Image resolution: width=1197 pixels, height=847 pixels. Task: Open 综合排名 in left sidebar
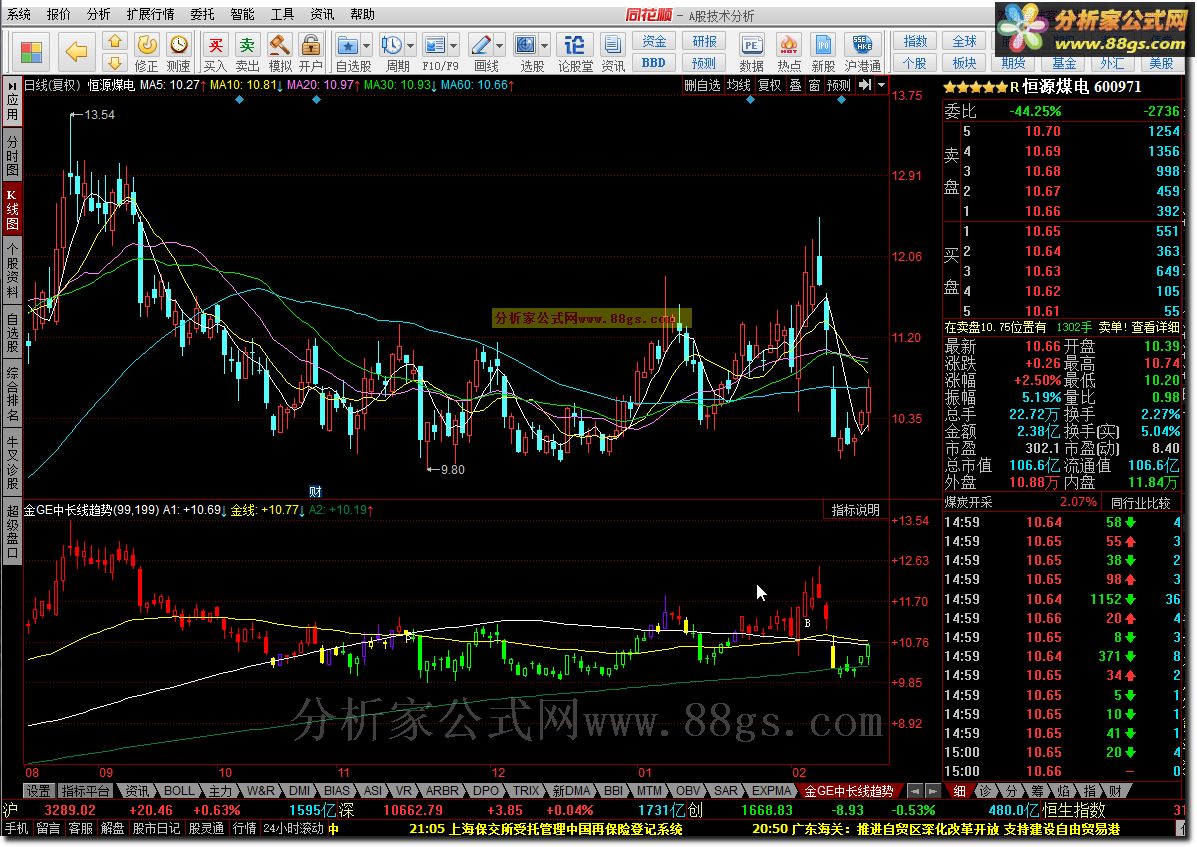(12, 395)
